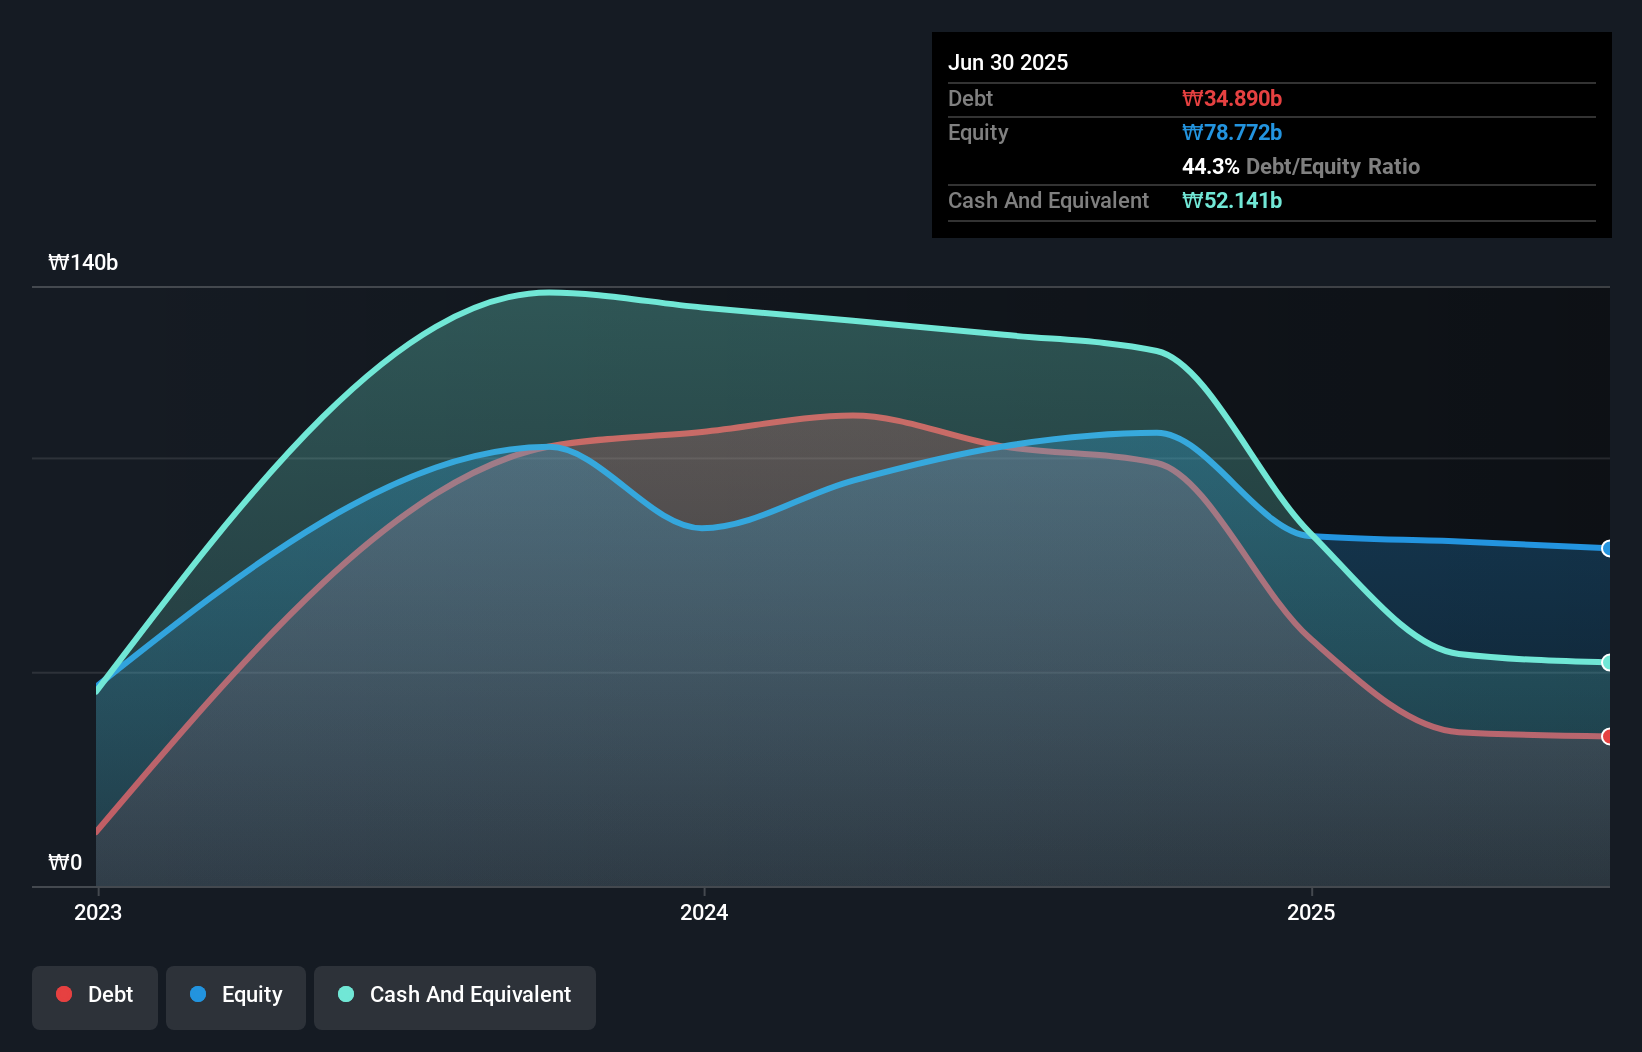Click the teal won symbol beside 52.141b
The image size is (1642, 1052).
point(1191,201)
